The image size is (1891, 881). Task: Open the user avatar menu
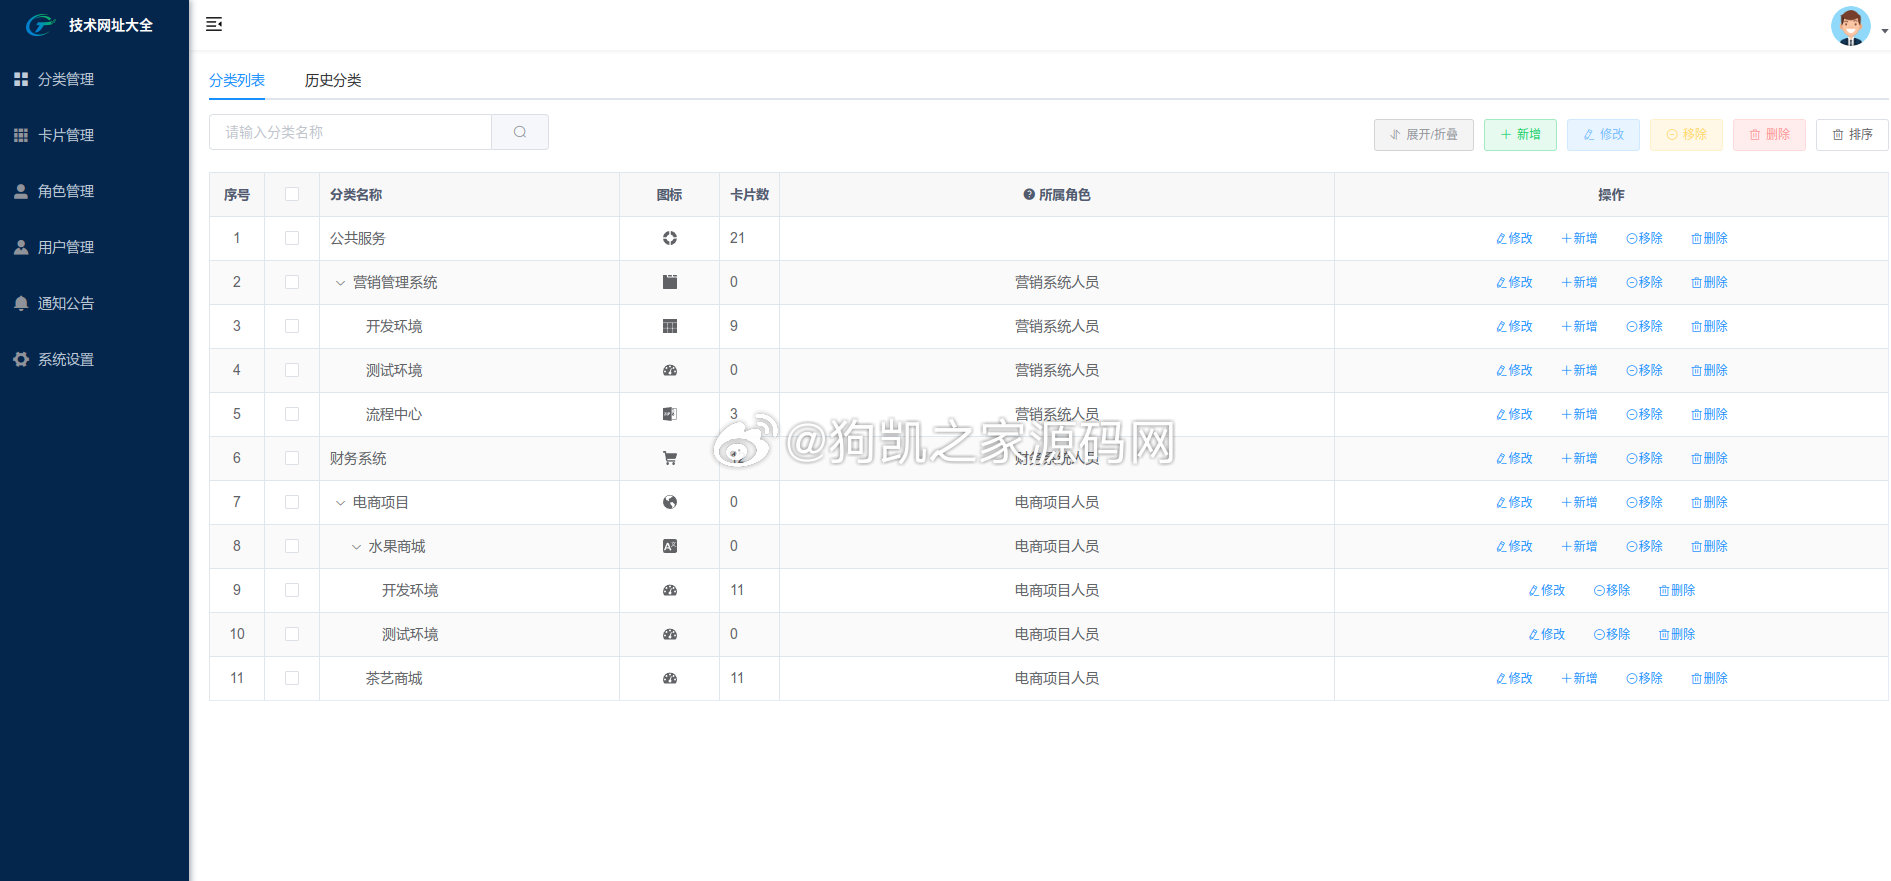pyautogui.click(x=1850, y=26)
